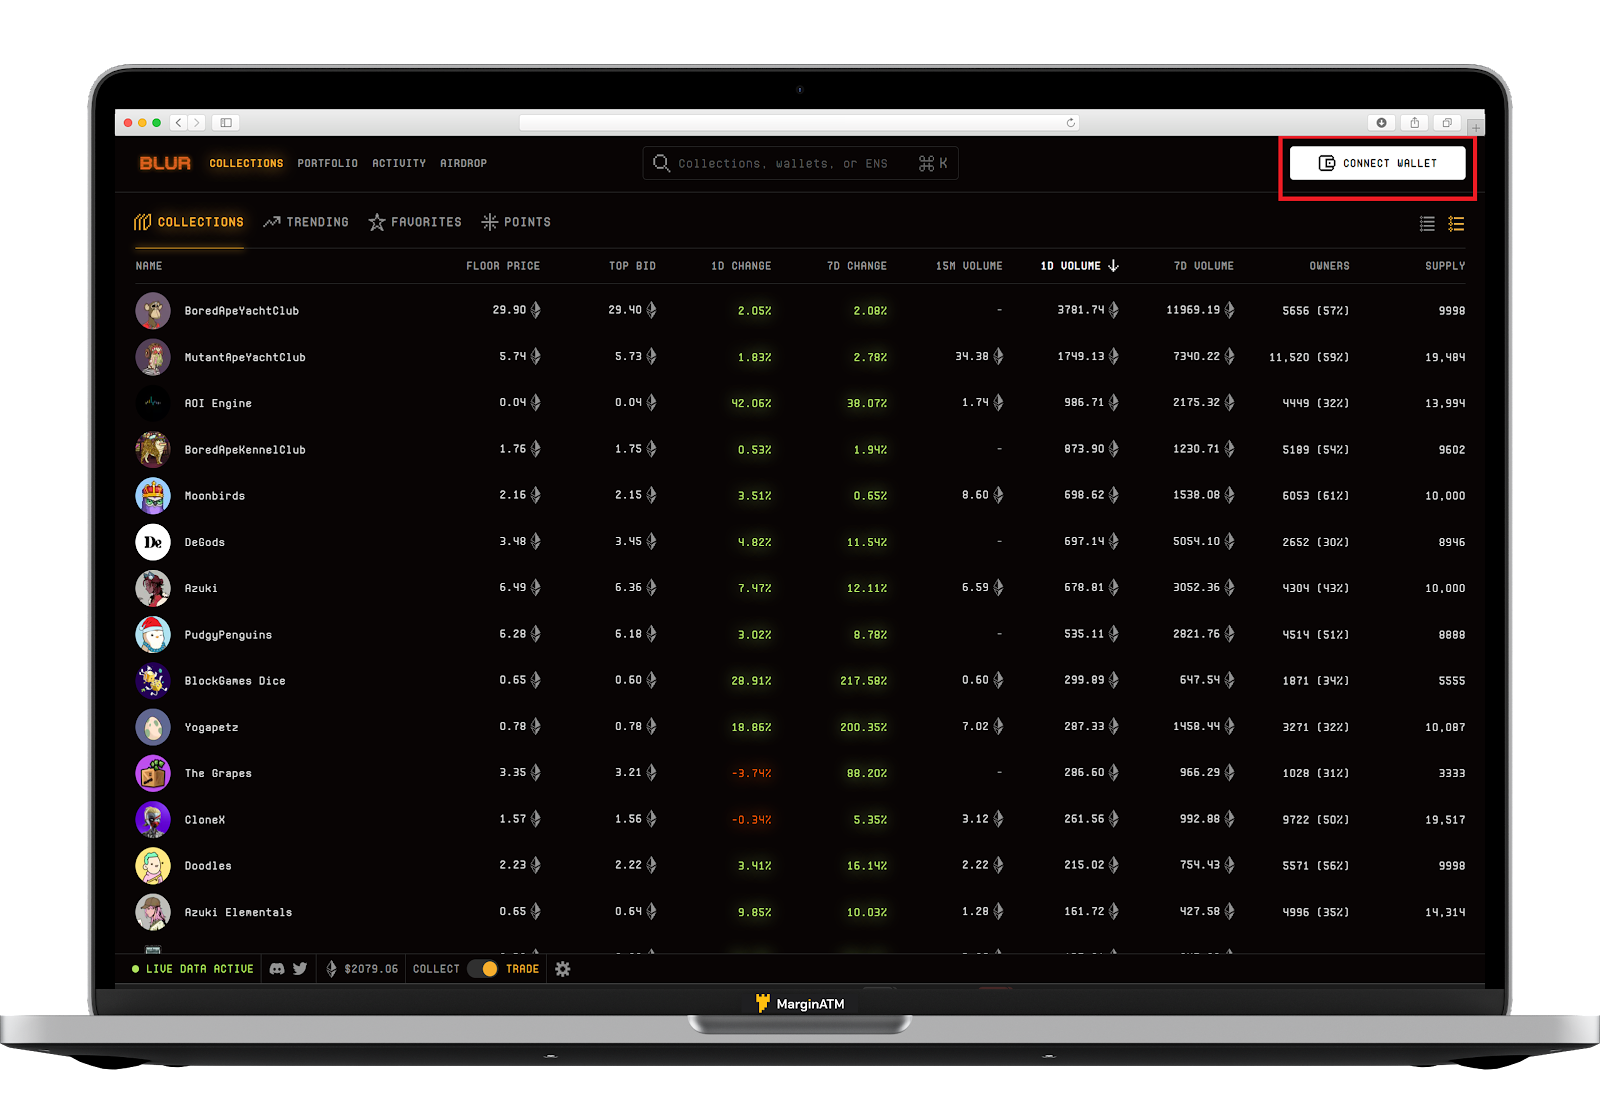Click BoredApeYachtClub floor price 29.90
This screenshot has height=1115, width=1600.
516,310
